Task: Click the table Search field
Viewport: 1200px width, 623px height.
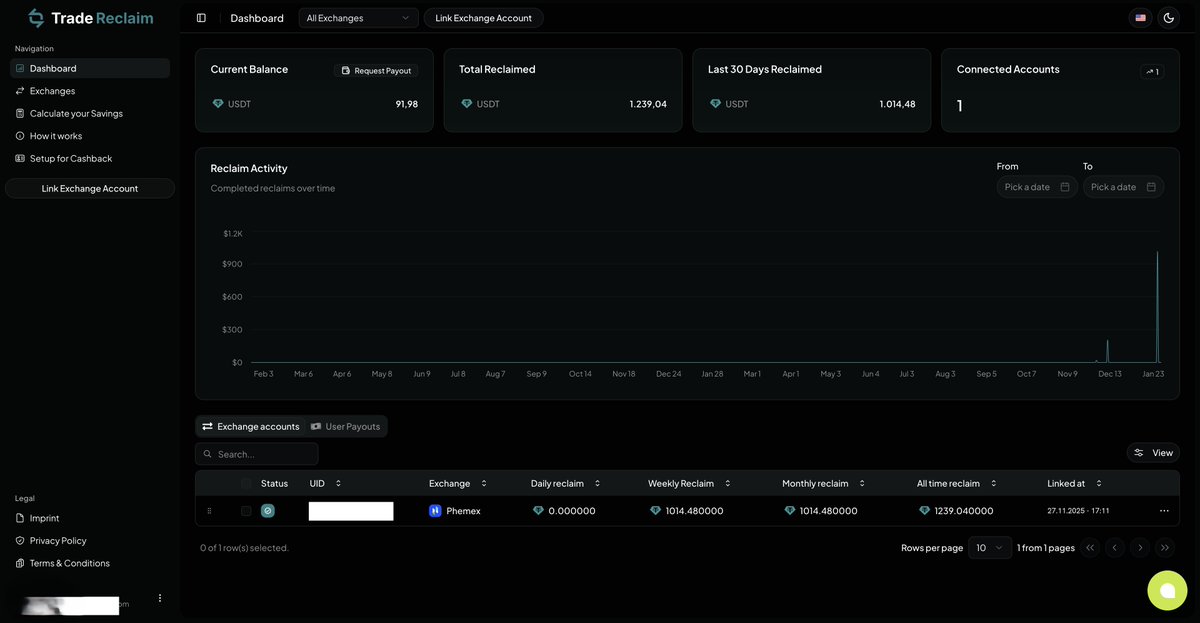Action: [x=257, y=454]
